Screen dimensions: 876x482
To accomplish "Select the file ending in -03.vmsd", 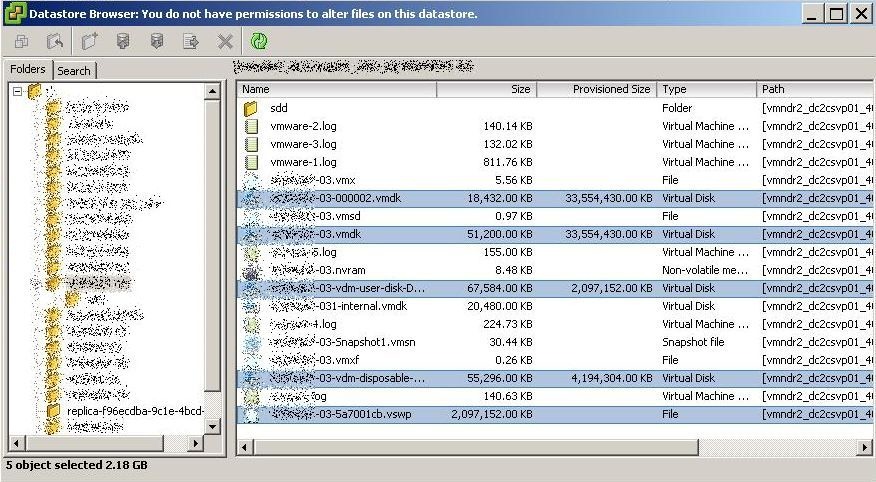I will (x=315, y=216).
